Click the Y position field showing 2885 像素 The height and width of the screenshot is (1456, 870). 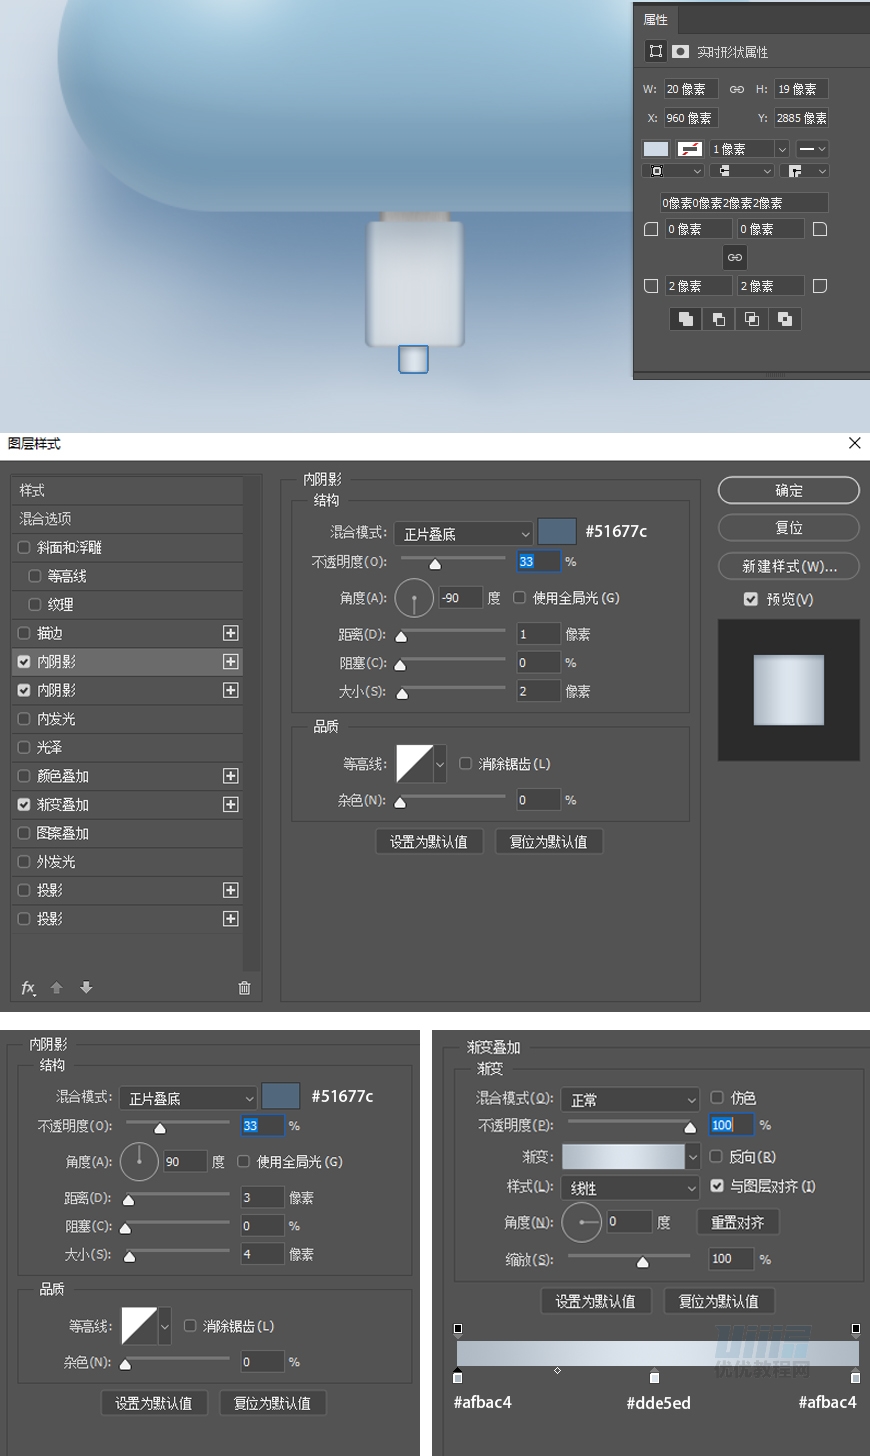tap(801, 118)
